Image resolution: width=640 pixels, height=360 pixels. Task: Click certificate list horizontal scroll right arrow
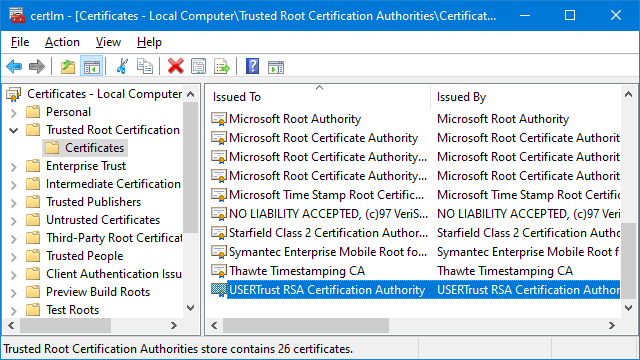(x=611, y=326)
